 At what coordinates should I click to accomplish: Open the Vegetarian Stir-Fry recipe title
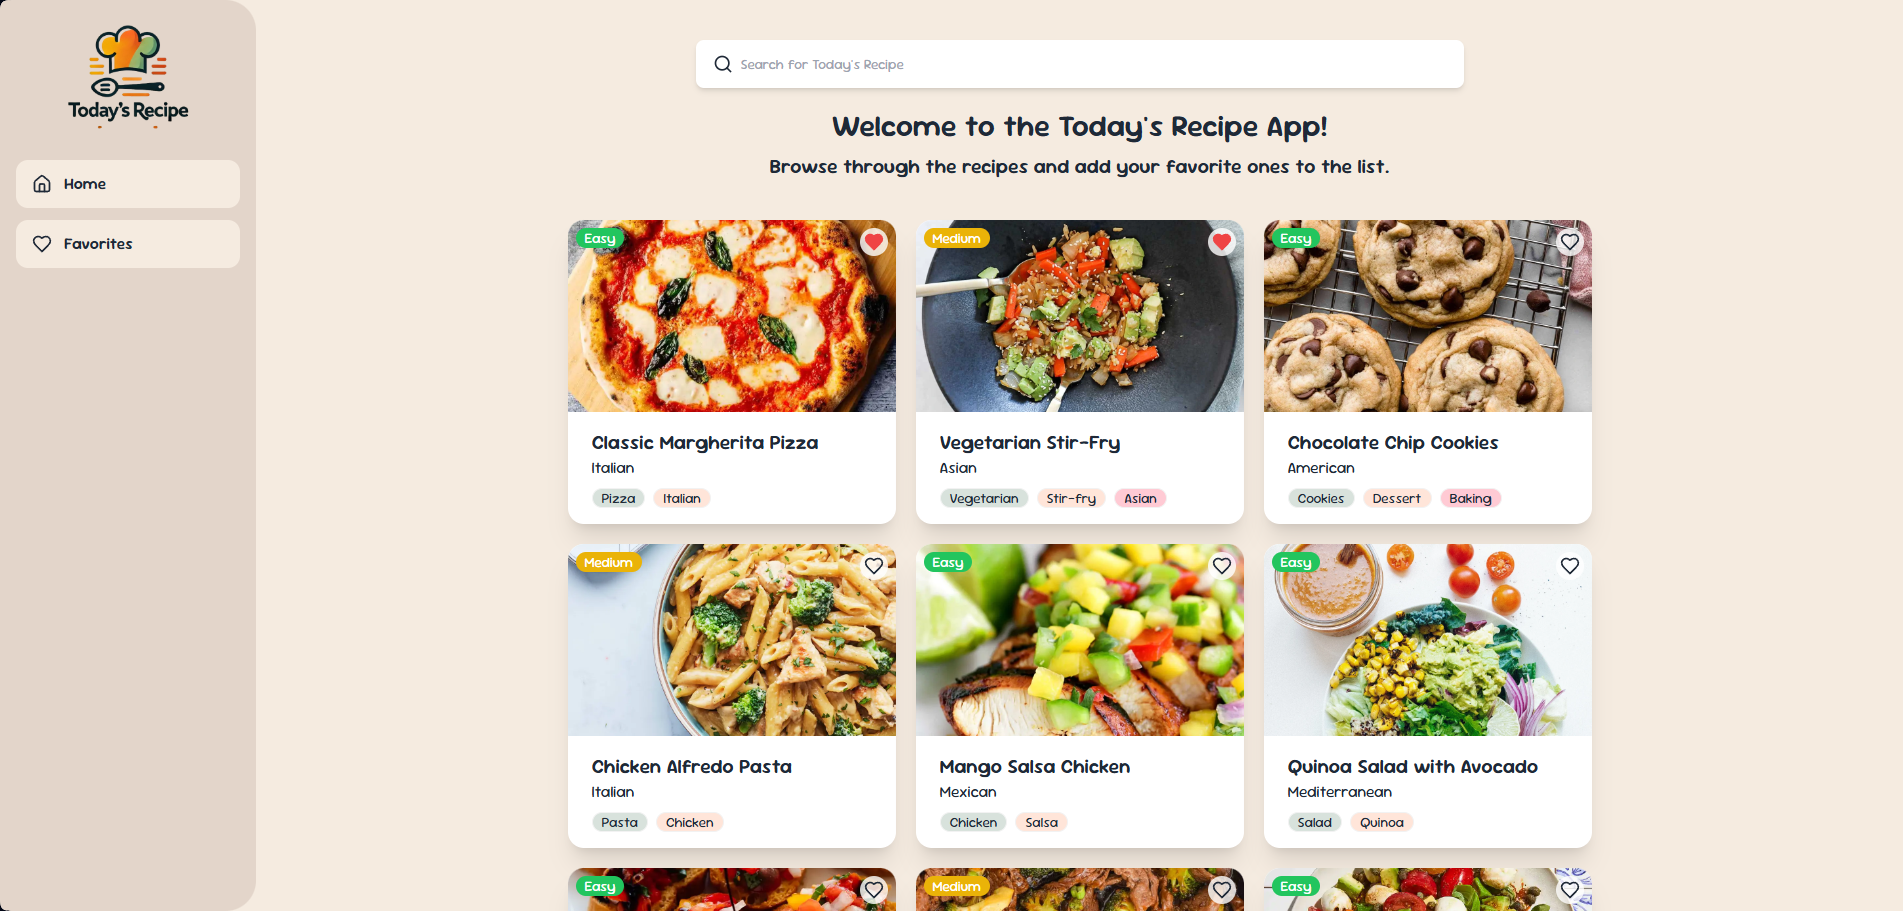click(1029, 443)
